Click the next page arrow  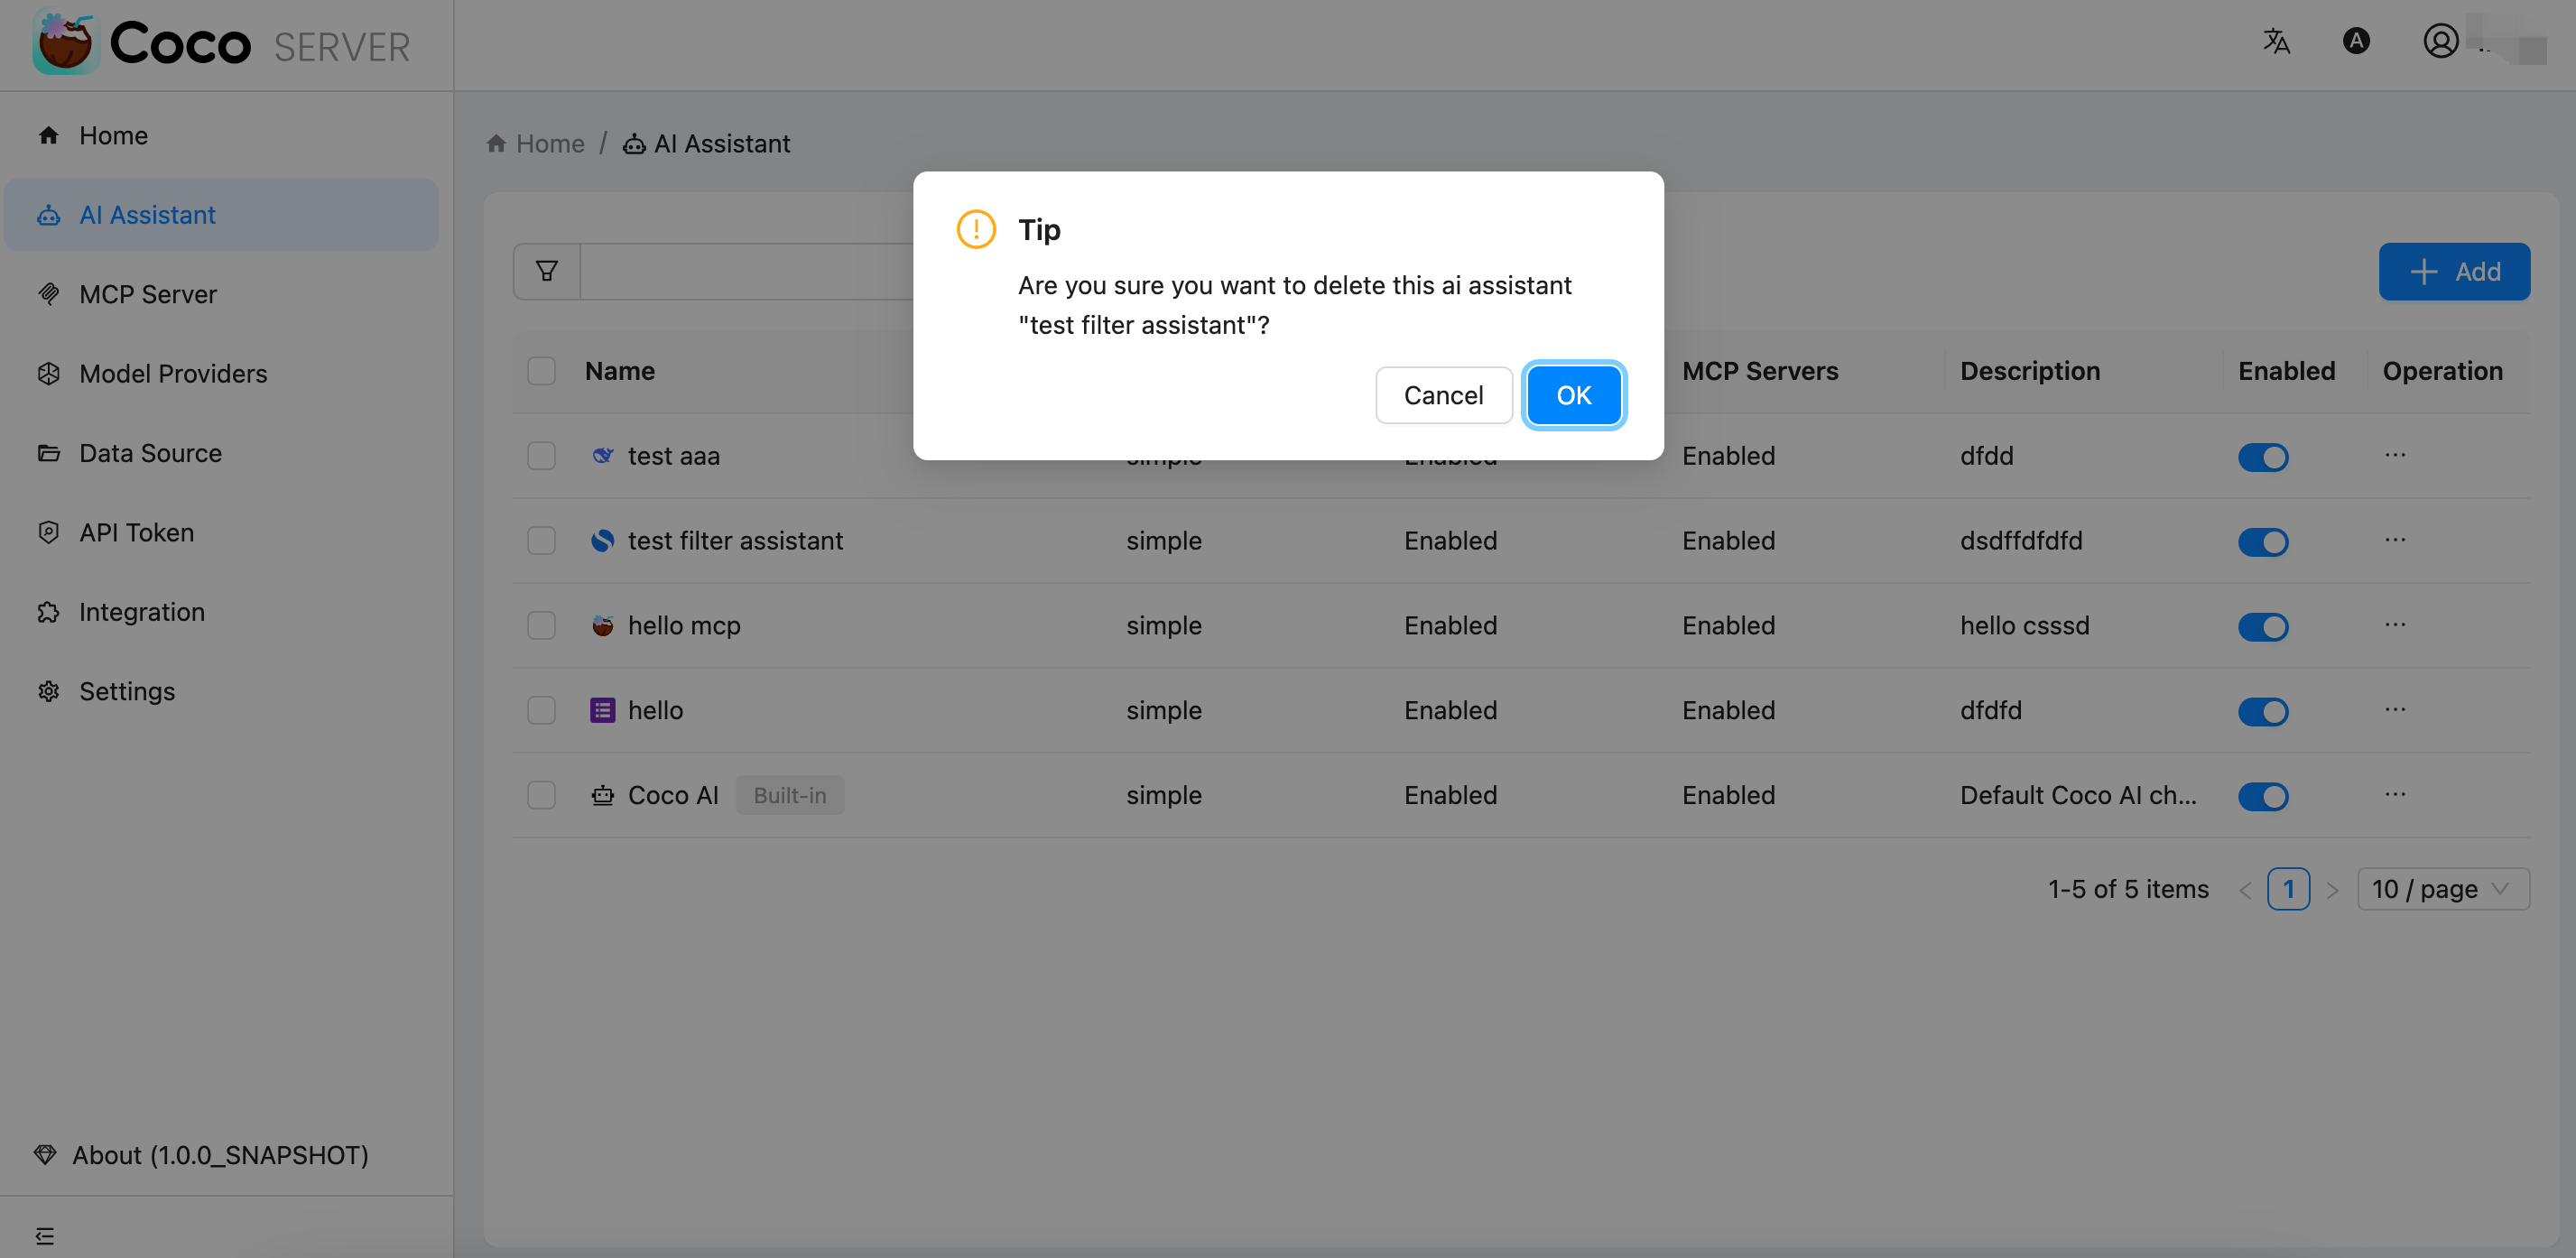(2332, 890)
